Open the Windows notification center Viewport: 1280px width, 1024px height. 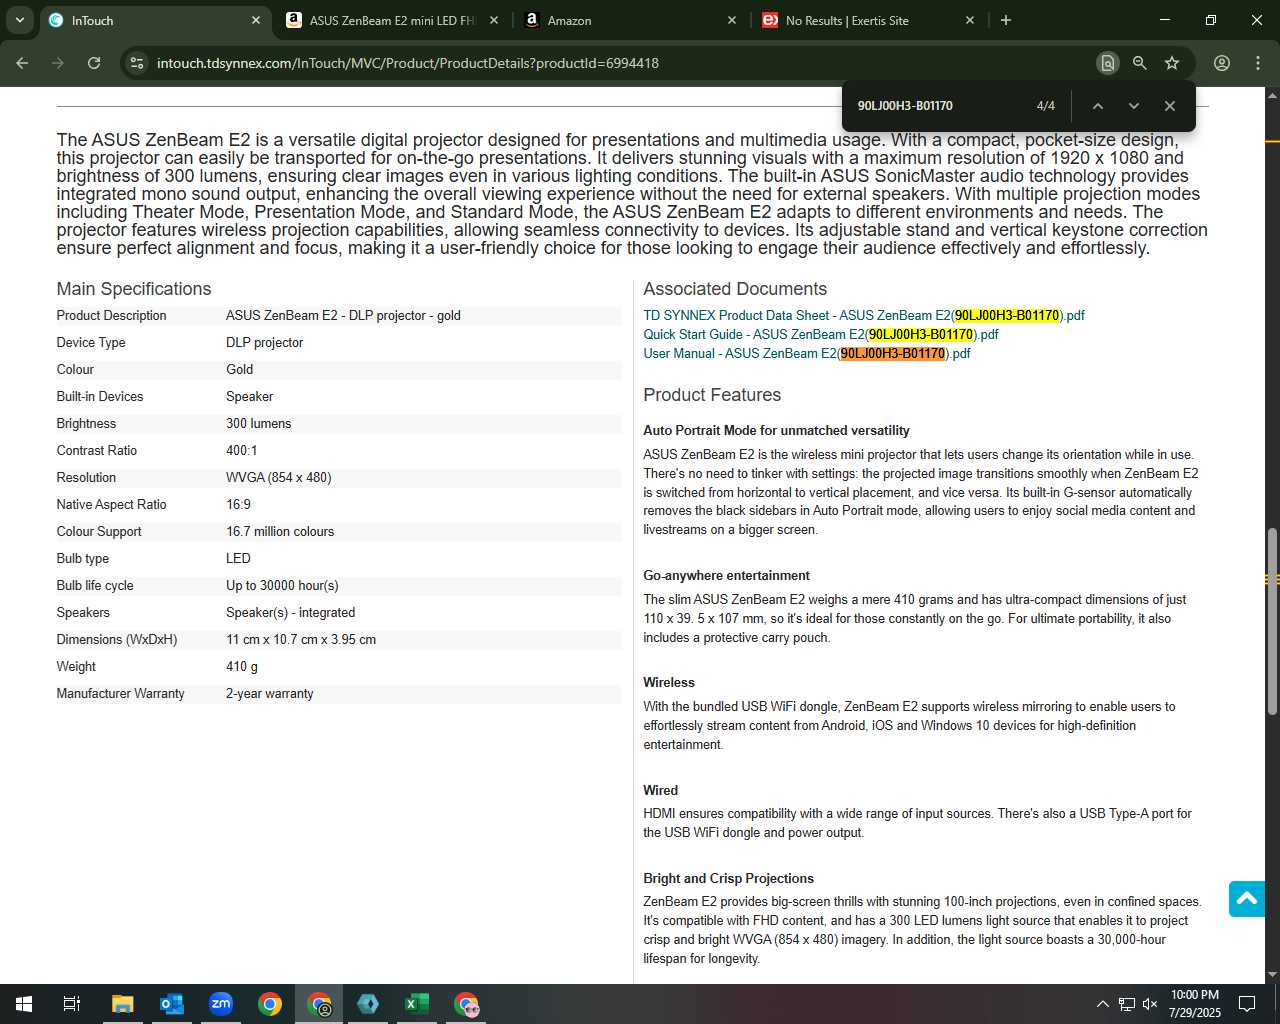point(1247,1004)
